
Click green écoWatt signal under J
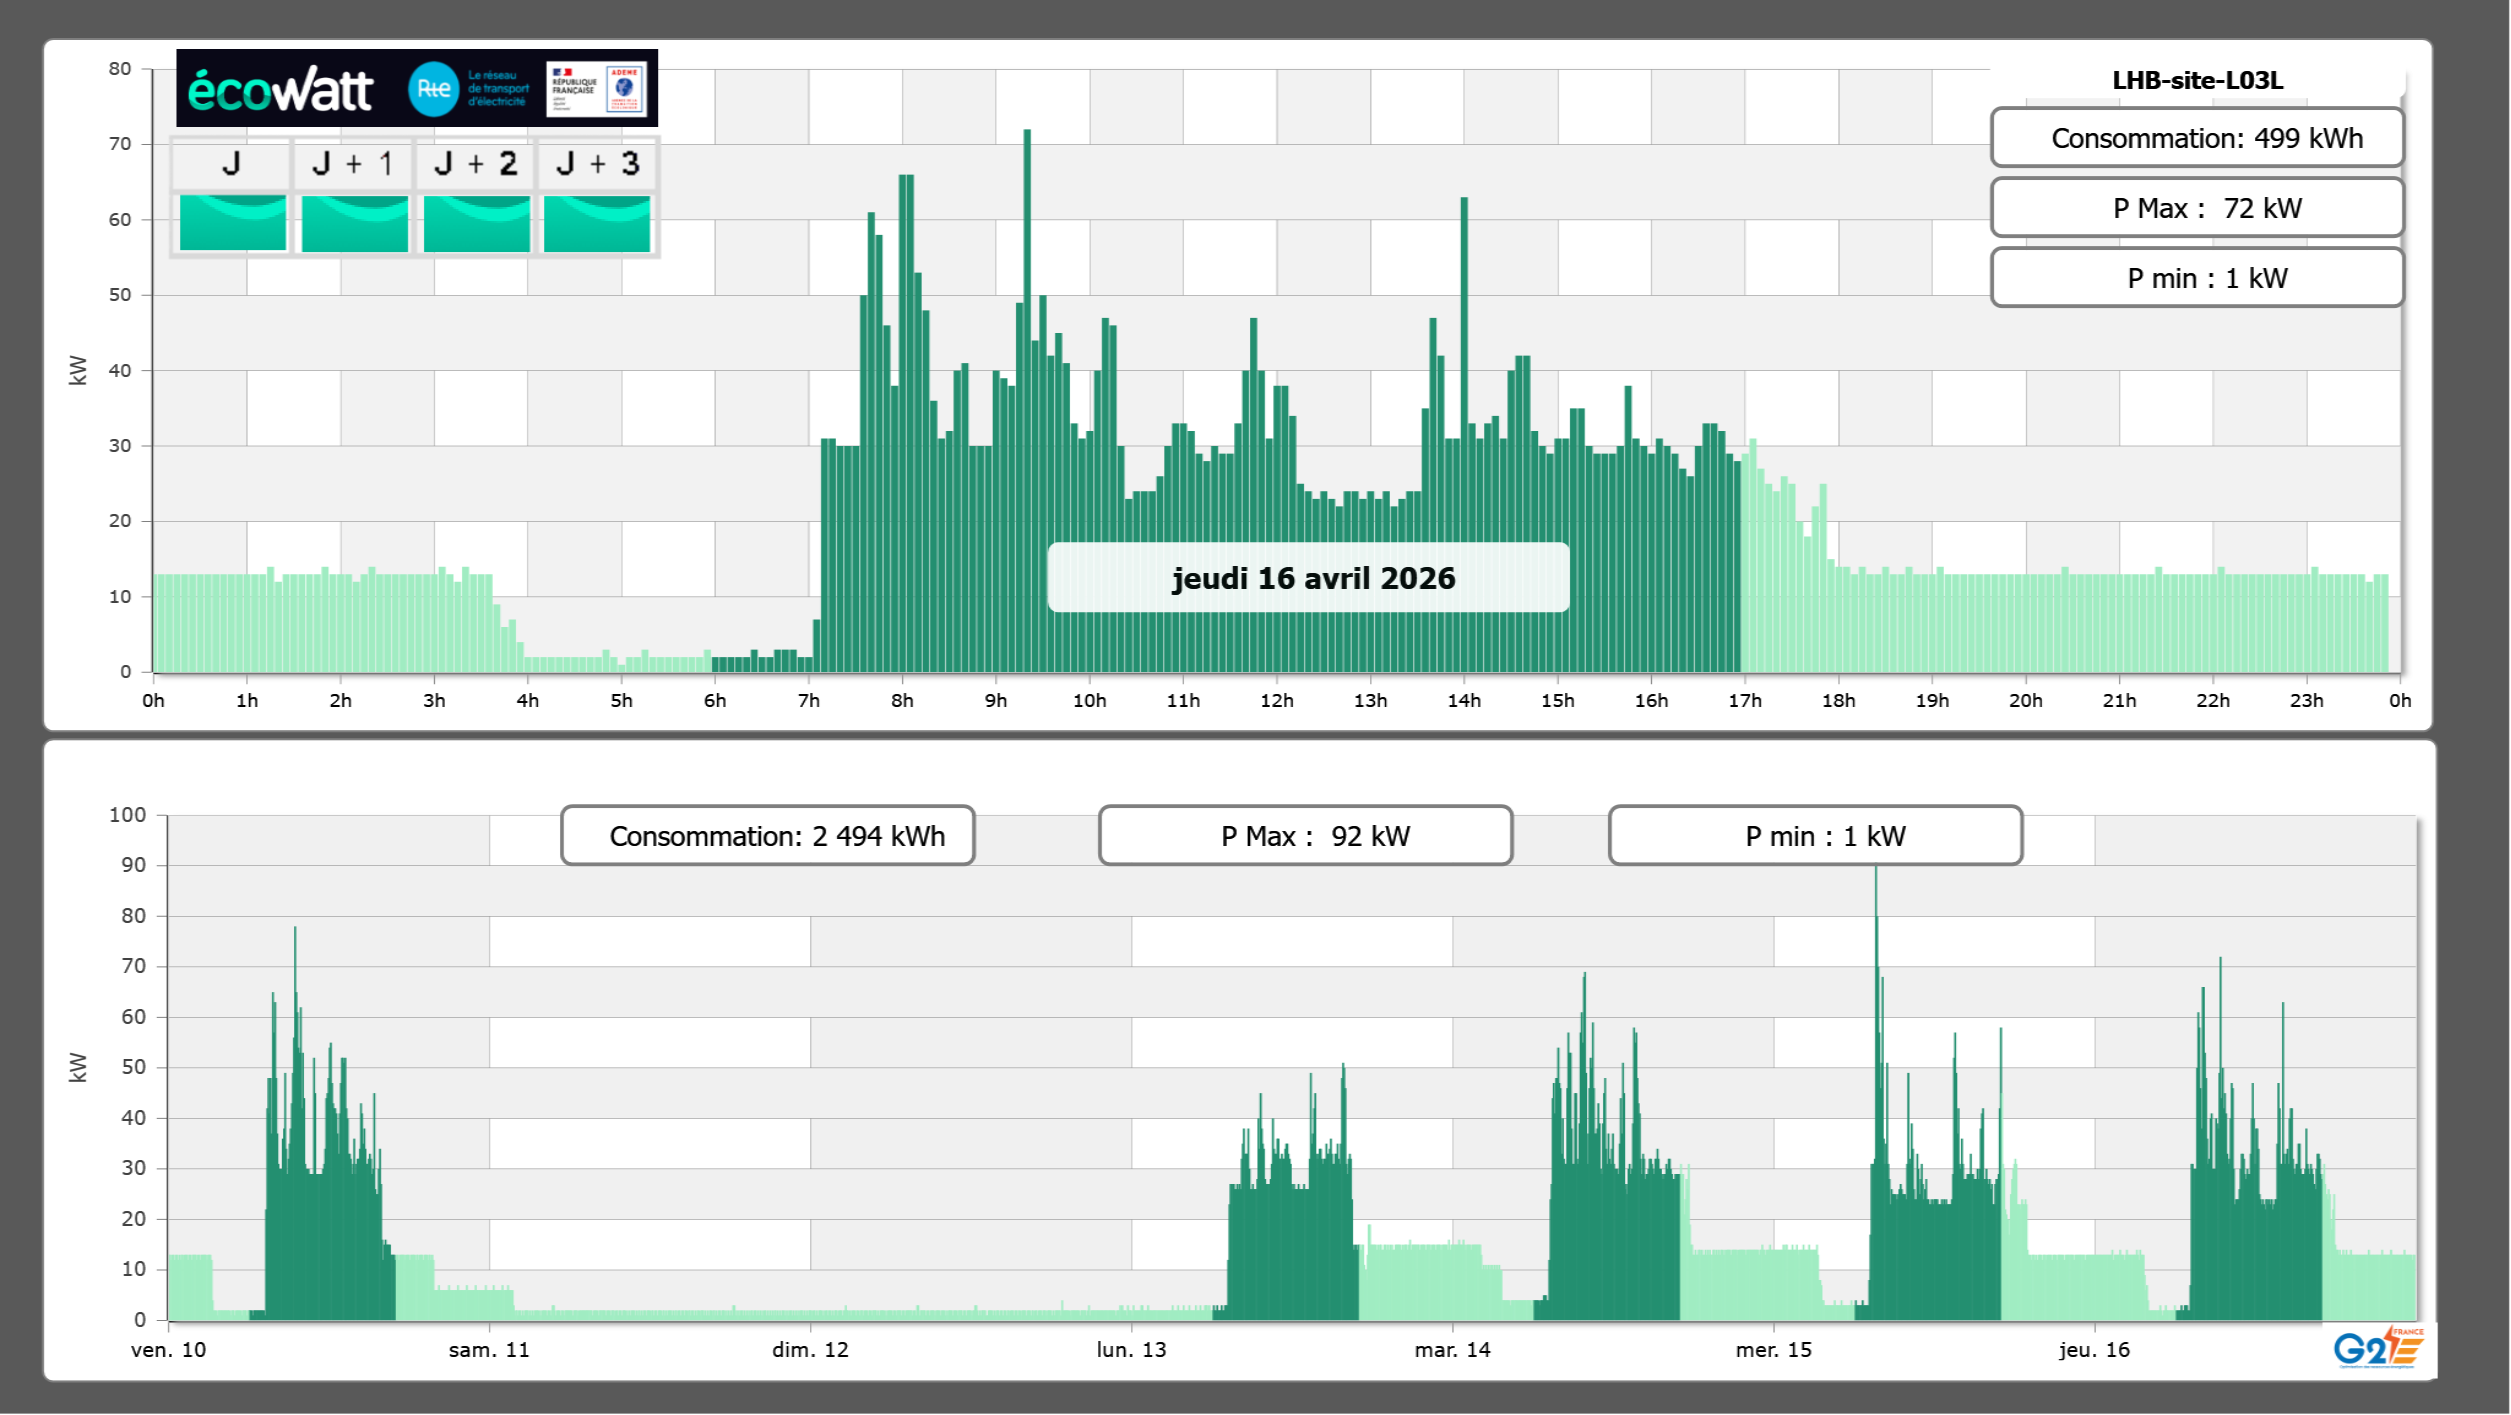pos(232,223)
